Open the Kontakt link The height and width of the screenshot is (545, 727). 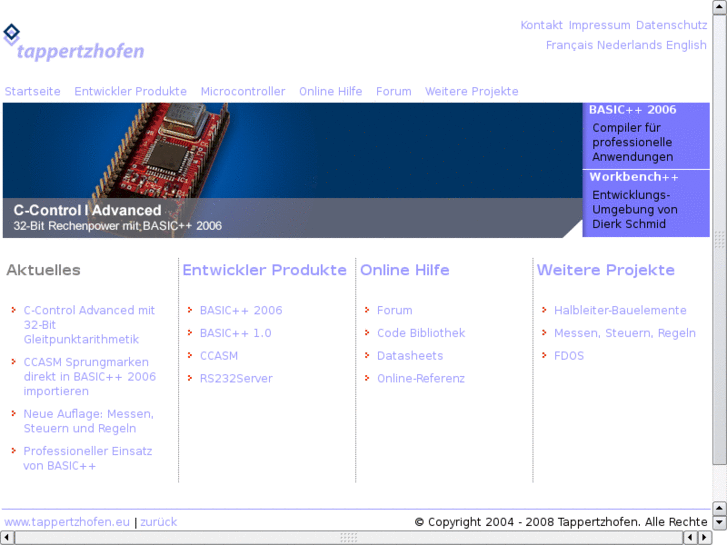point(541,25)
